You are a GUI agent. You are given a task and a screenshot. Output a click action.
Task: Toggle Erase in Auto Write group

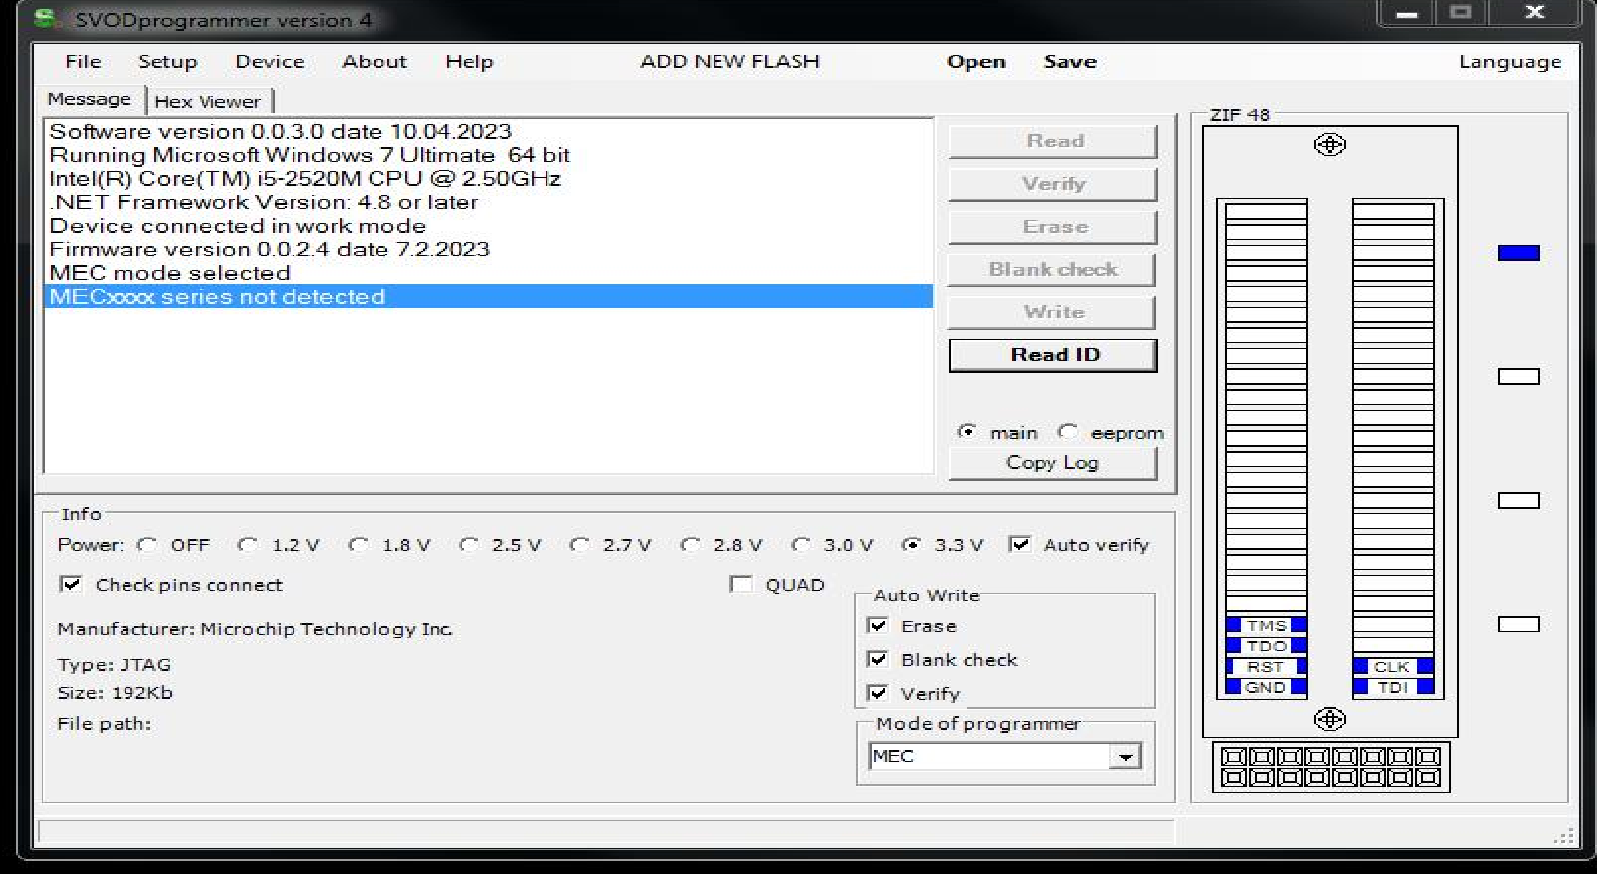(x=878, y=626)
